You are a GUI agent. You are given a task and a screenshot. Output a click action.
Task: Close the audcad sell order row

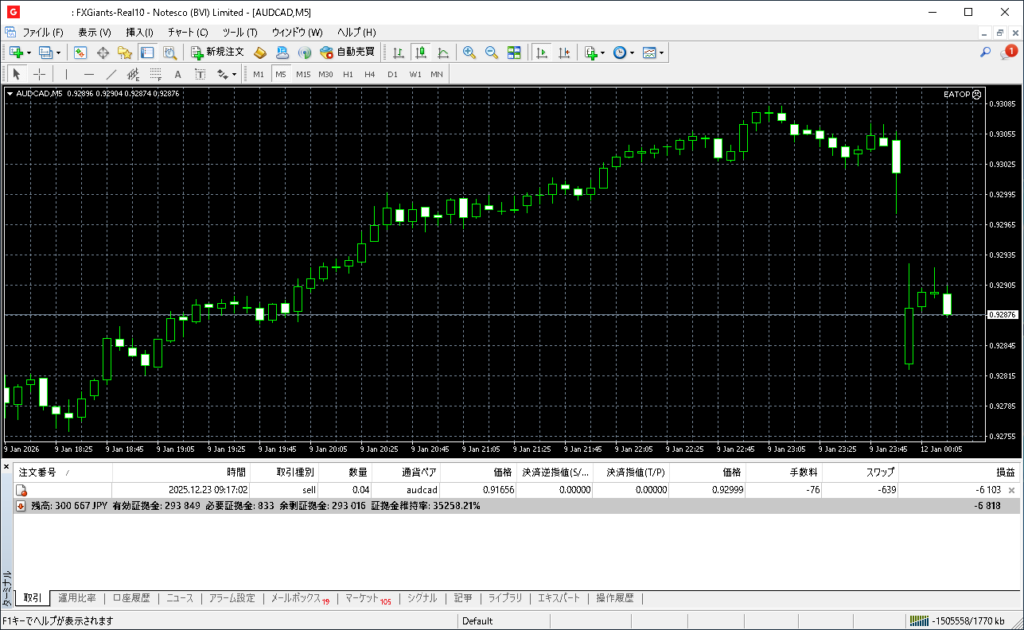click(1011, 490)
